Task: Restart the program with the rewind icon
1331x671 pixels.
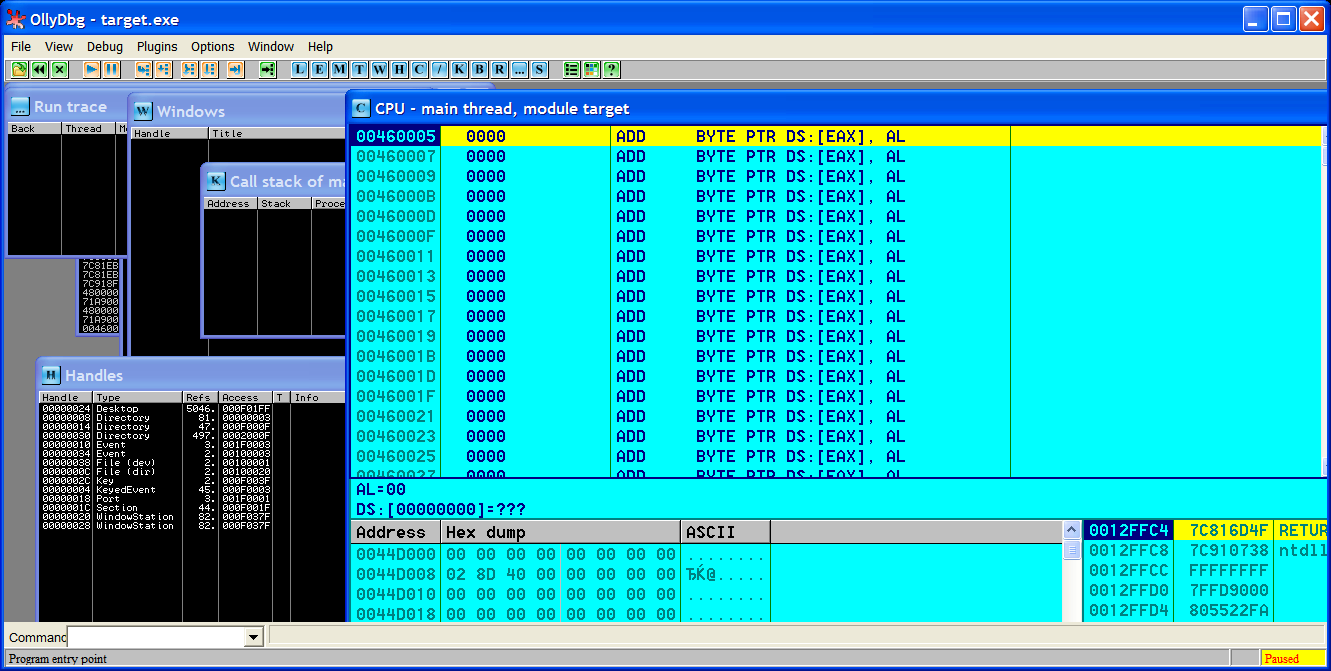Action: pos(39,69)
